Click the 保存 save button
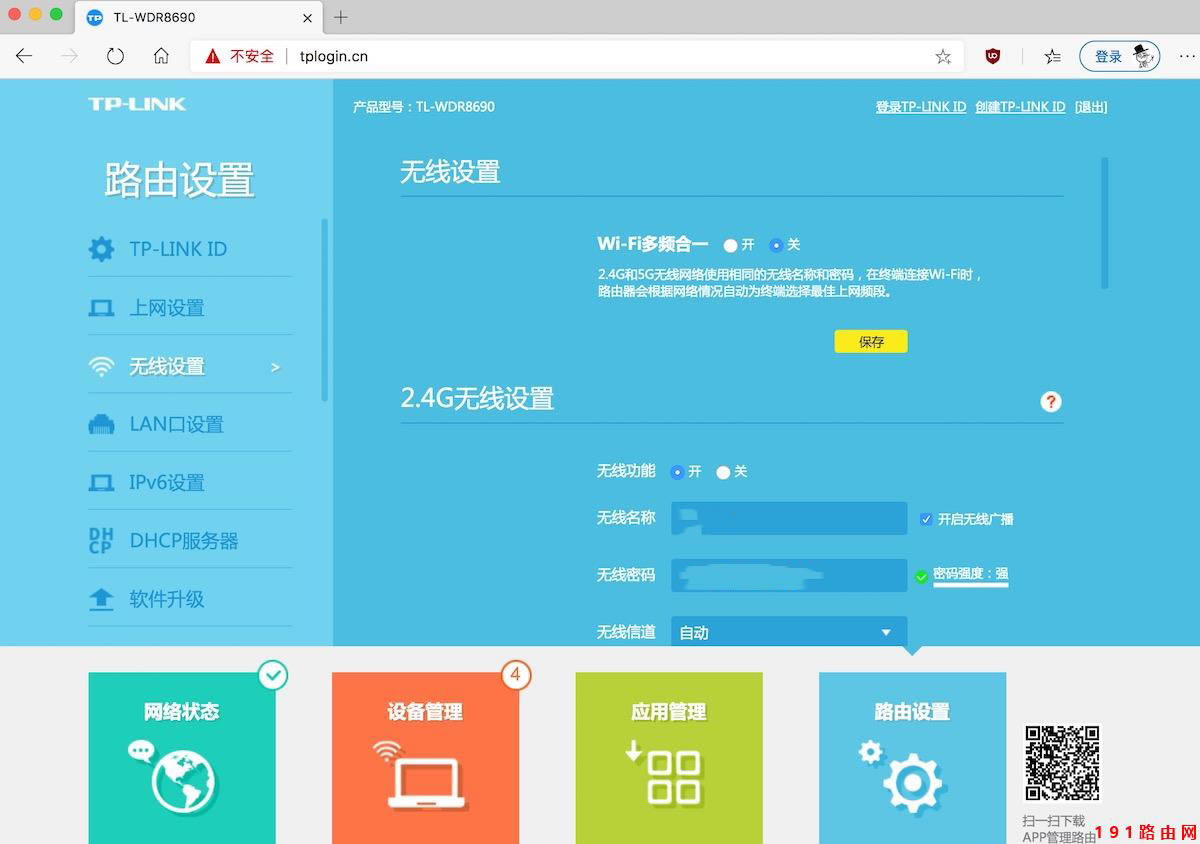Image resolution: width=1200 pixels, height=844 pixels. point(870,341)
